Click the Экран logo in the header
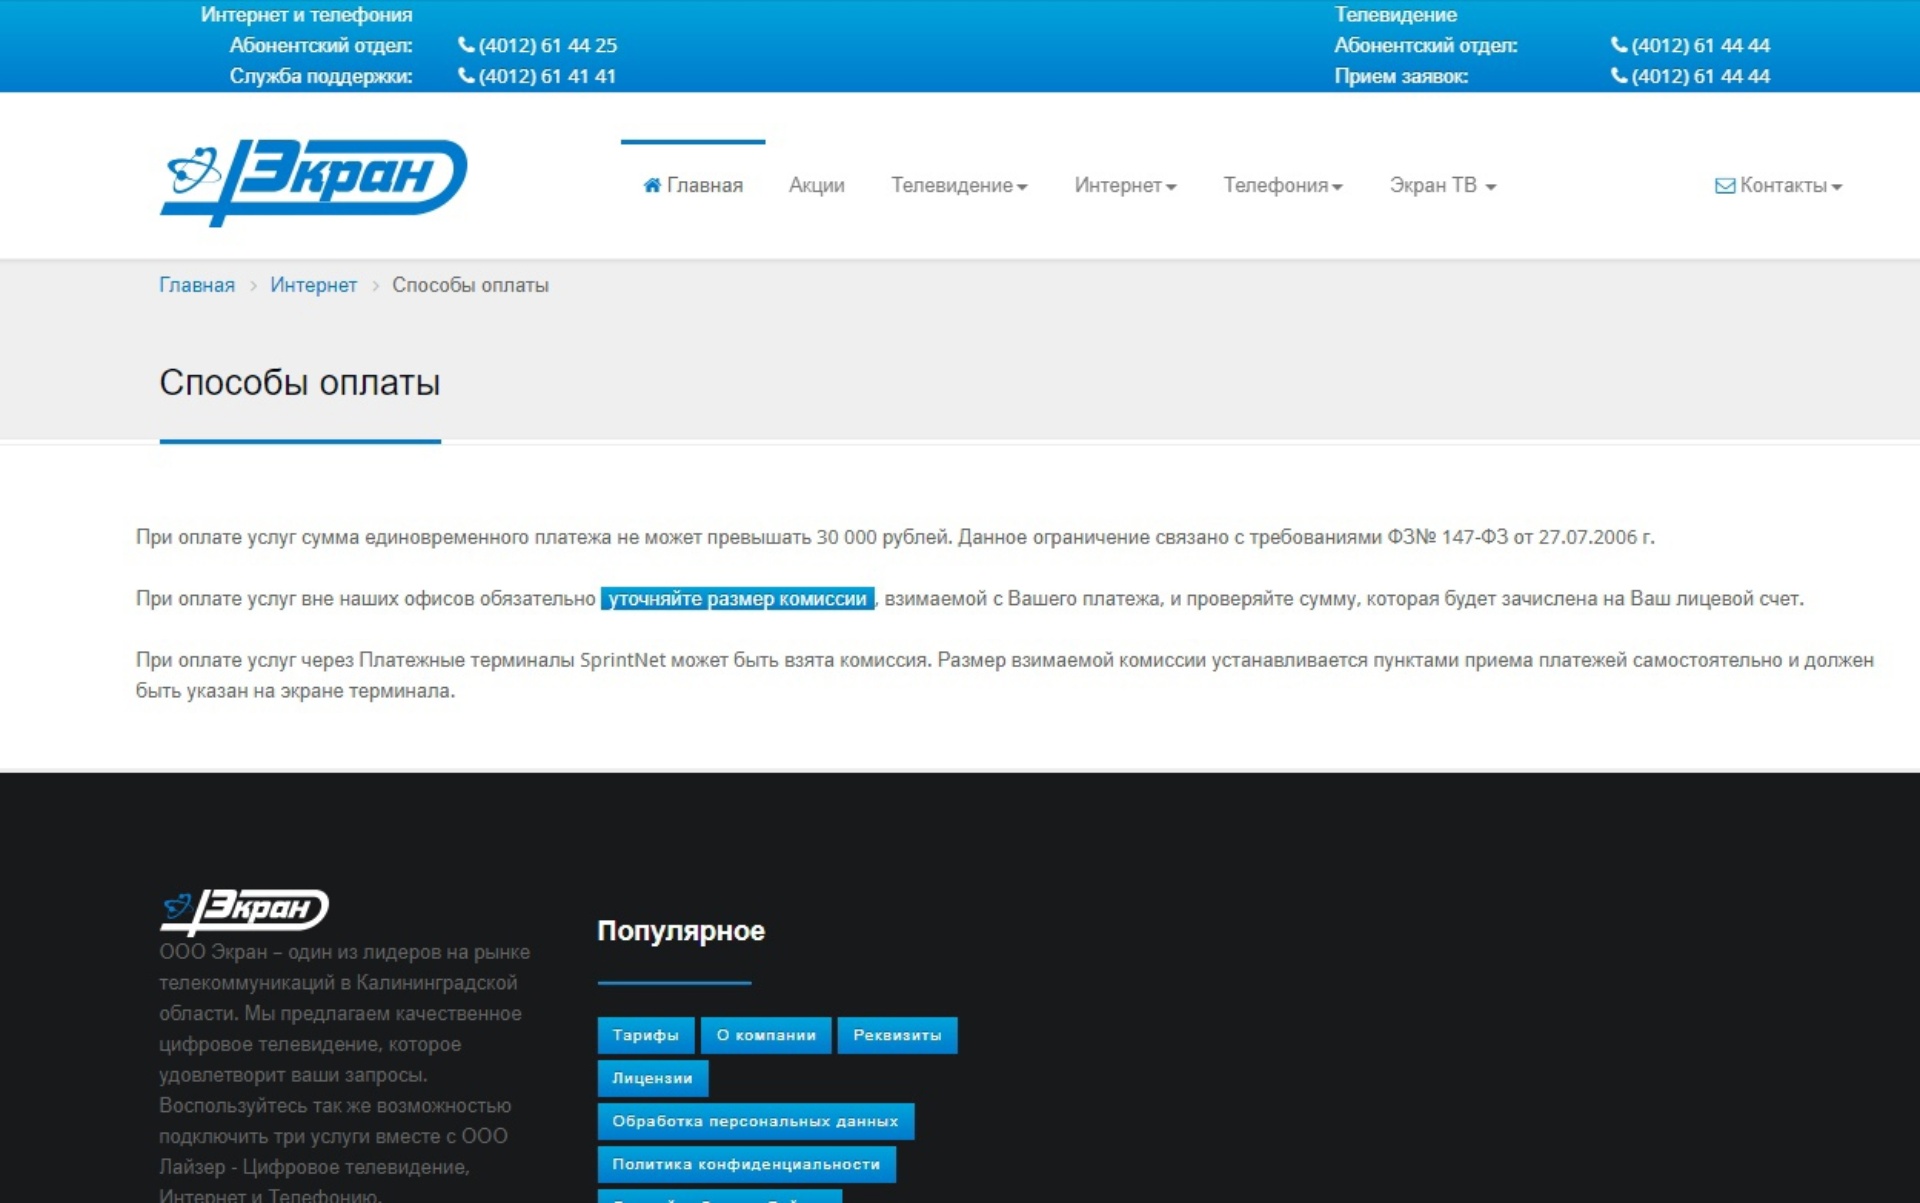 click(313, 181)
